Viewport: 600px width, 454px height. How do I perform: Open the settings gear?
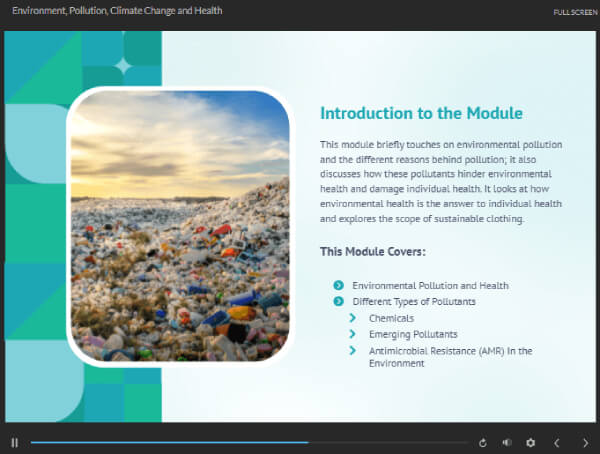coord(530,443)
